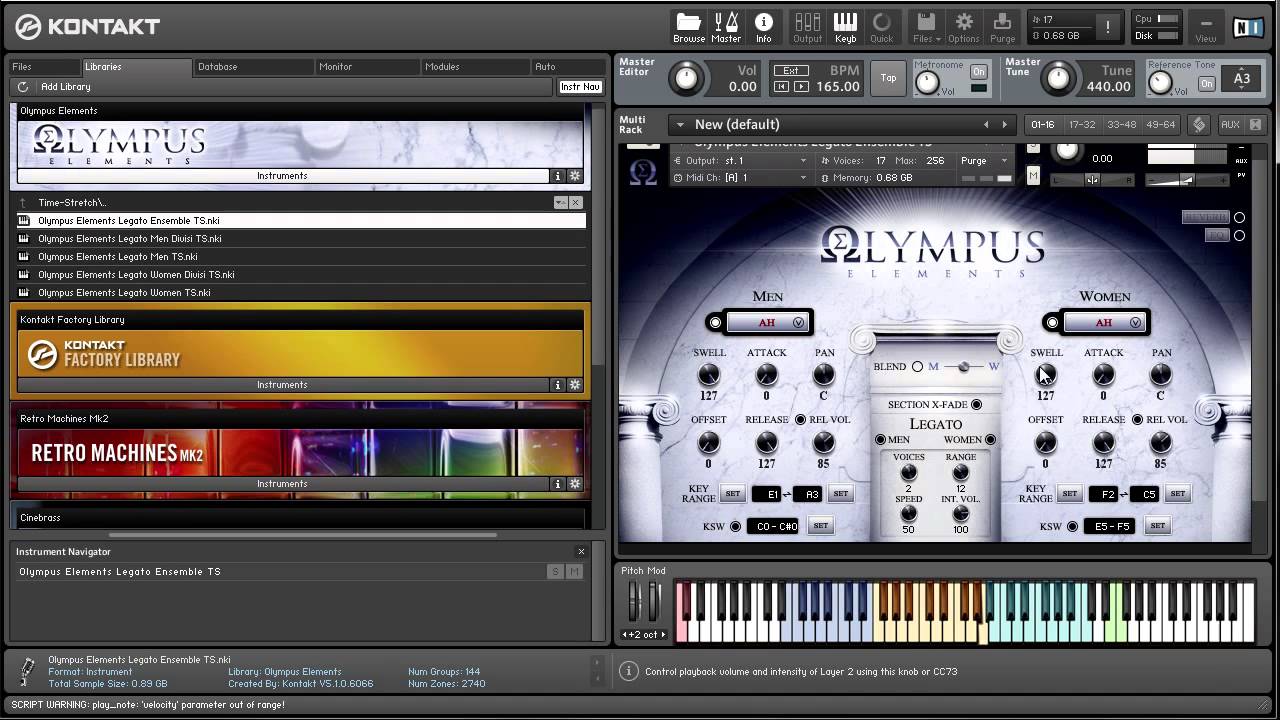The image size is (1280, 720).
Task: Toggle the Men Rel Vol option
Action: [x=800, y=419]
